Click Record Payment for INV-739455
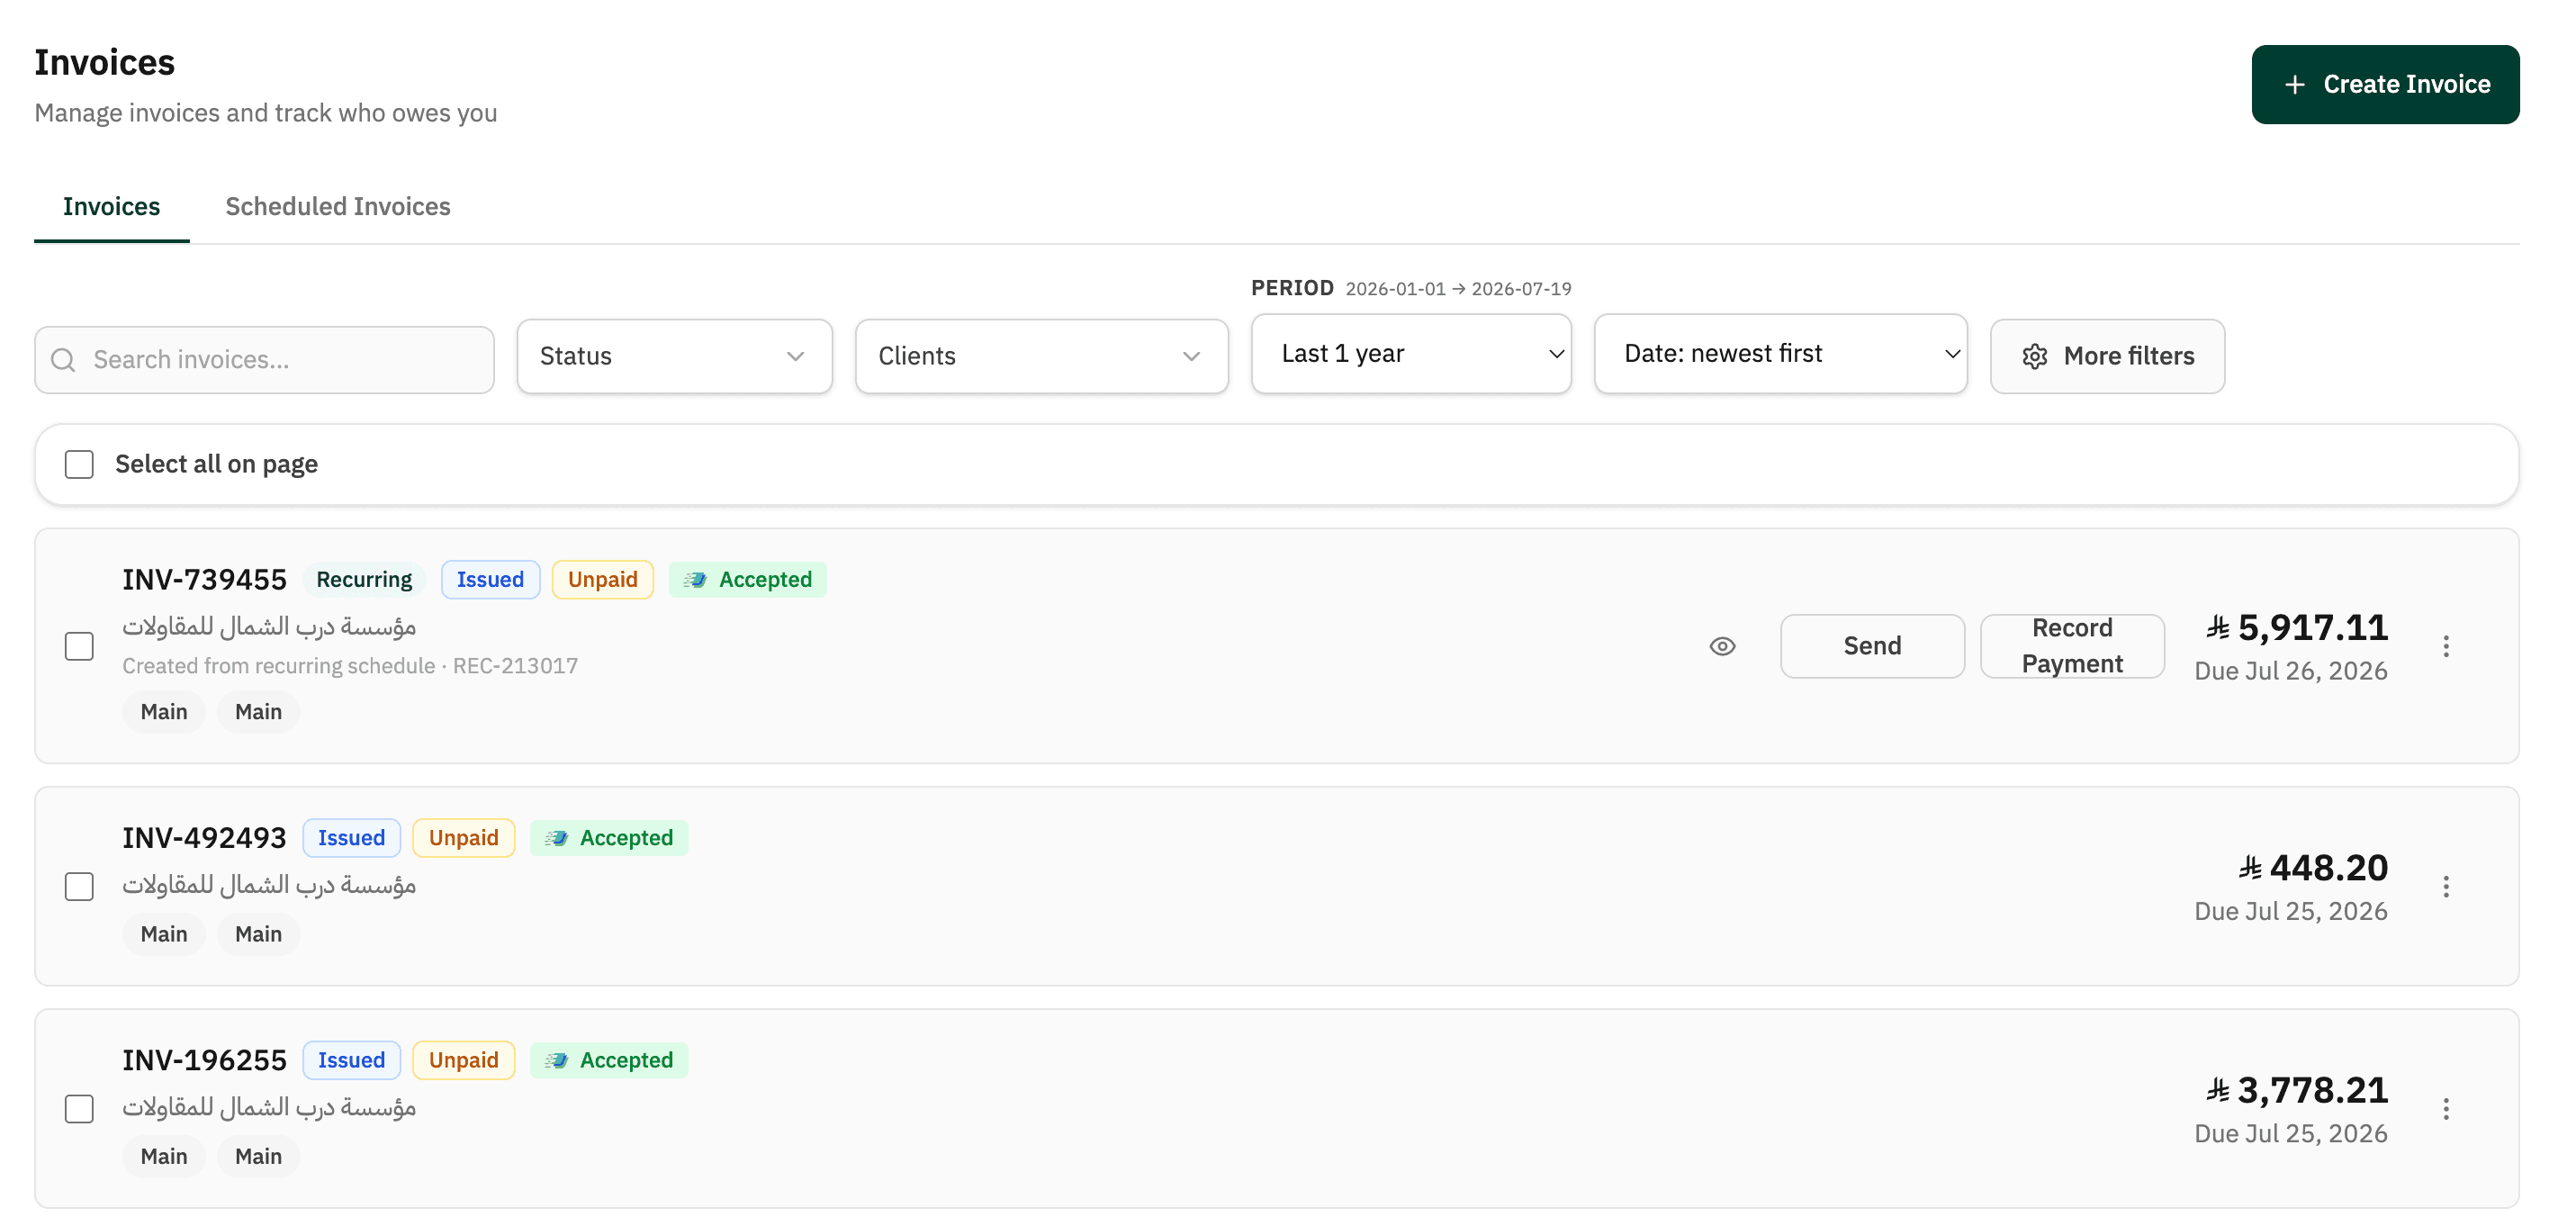The image size is (2576, 1226). pyautogui.click(x=2072, y=646)
